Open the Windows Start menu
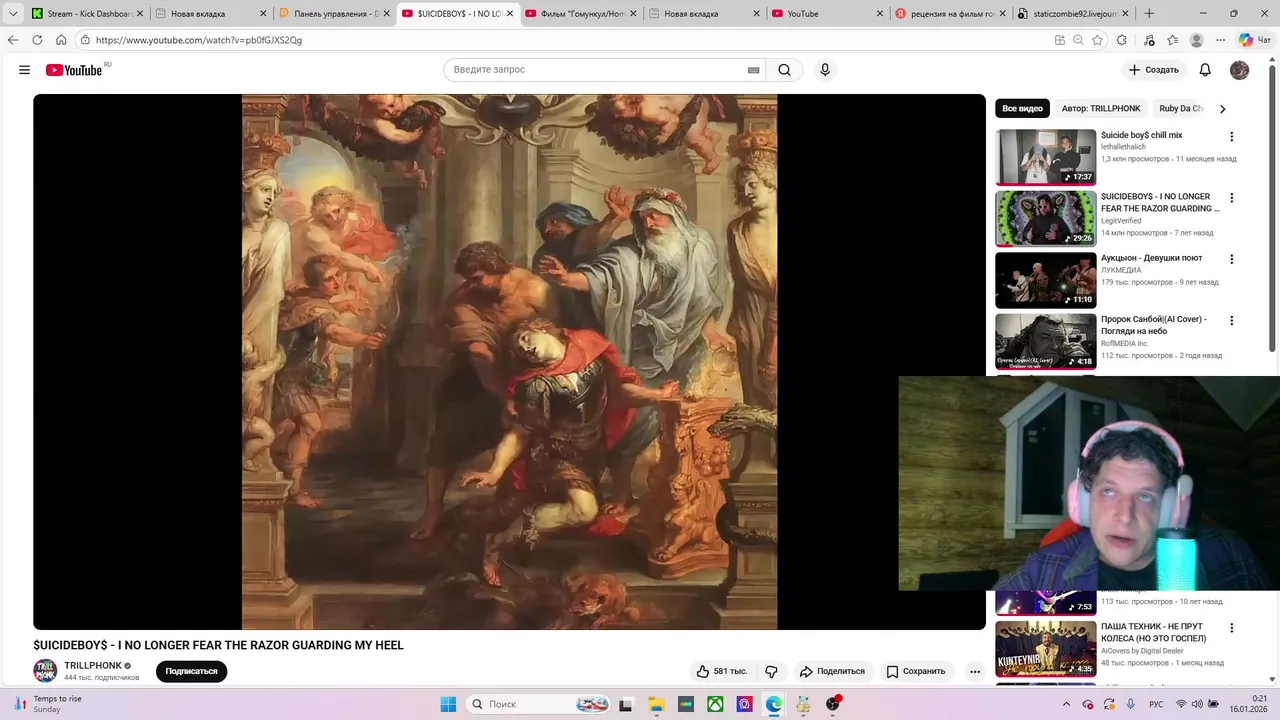 [448, 704]
